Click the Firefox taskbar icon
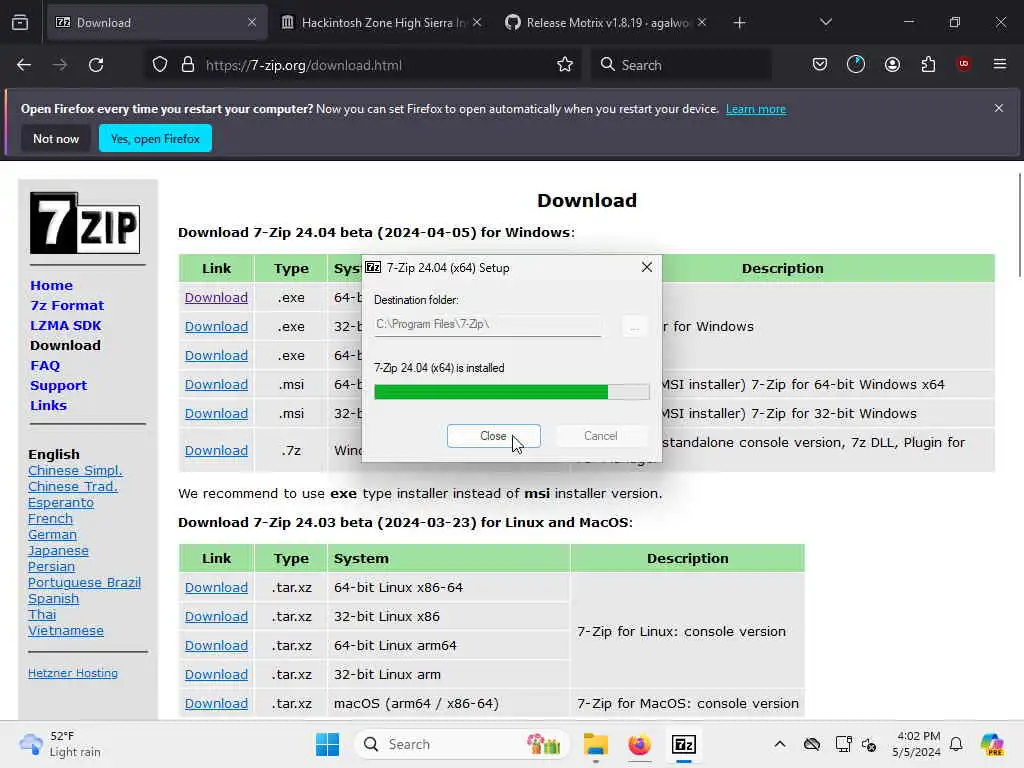 click(x=639, y=744)
